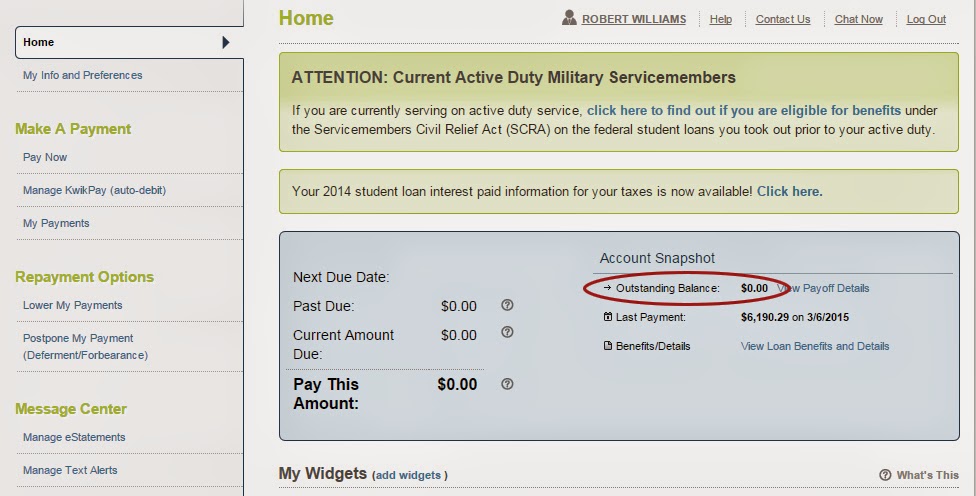Click the document icon next to Benefits/Details
Viewport: 976px width, 496px height.
coord(608,345)
